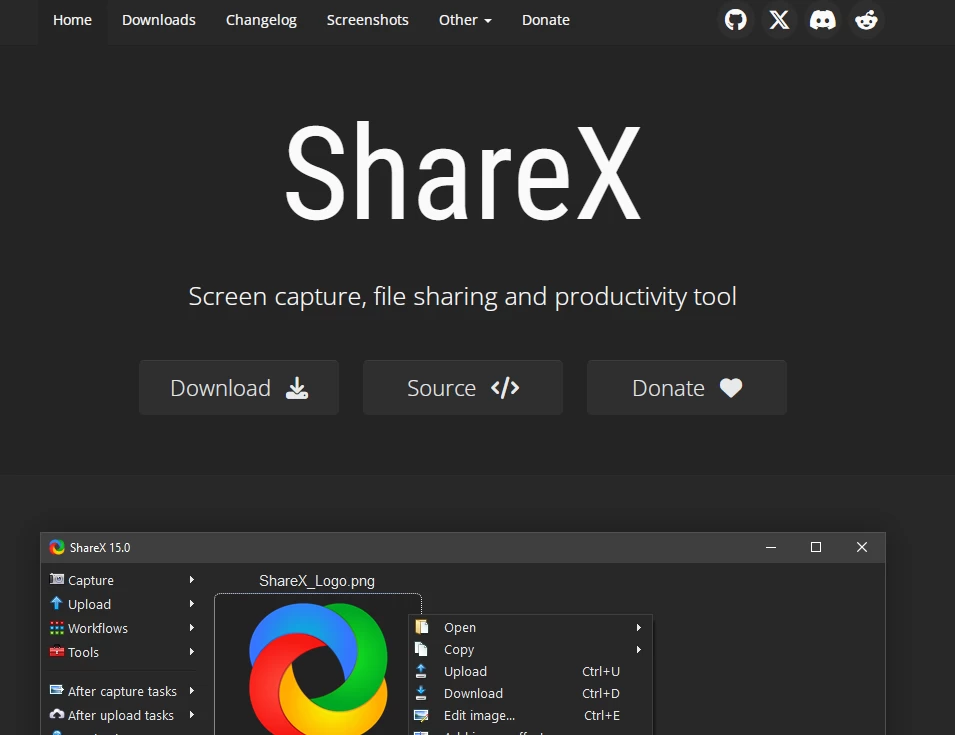Click the large Source button
Viewport: 955px width, 735px height.
(x=463, y=387)
